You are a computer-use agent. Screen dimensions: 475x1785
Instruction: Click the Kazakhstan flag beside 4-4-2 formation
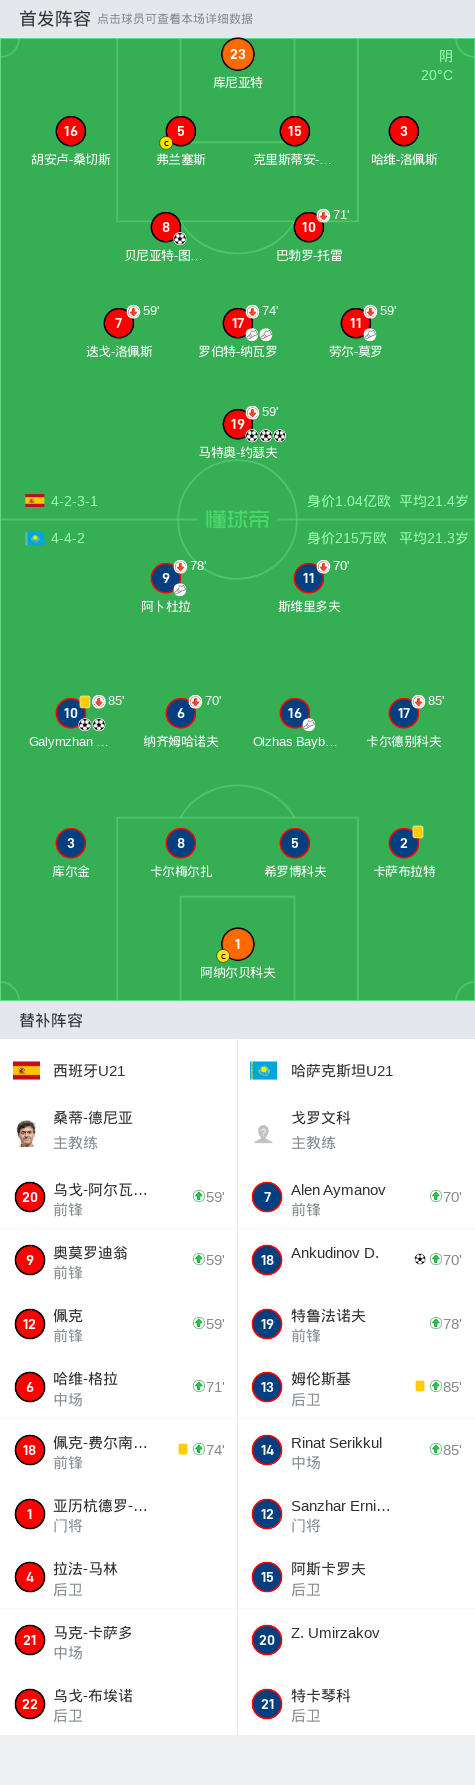click(35, 538)
